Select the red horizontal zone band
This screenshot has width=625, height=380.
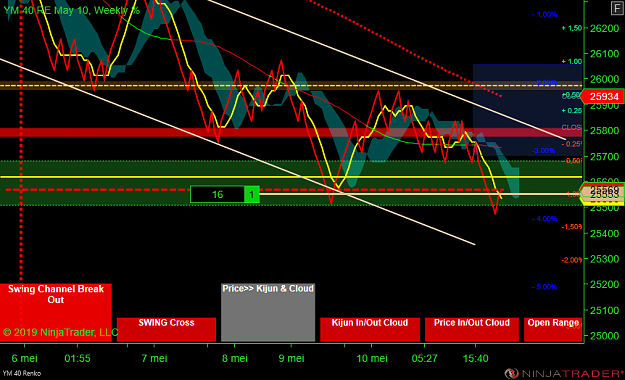click(291, 132)
